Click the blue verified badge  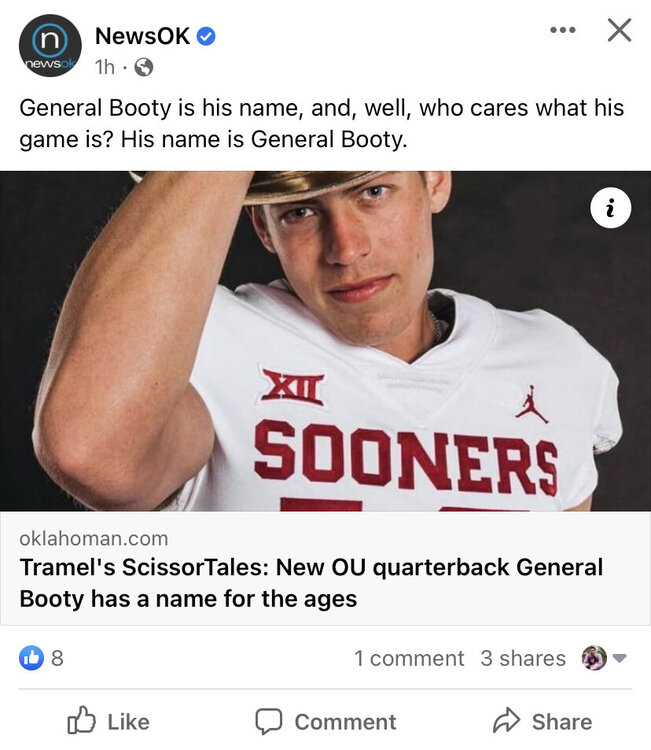pos(207,37)
